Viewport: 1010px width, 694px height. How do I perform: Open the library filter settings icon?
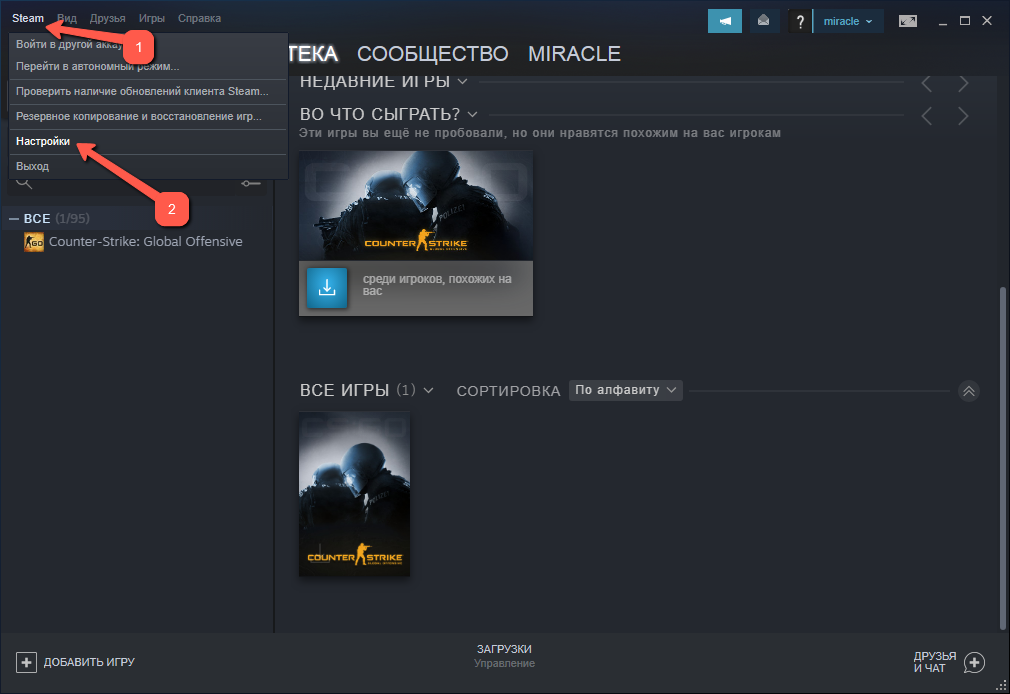pyautogui.click(x=252, y=183)
